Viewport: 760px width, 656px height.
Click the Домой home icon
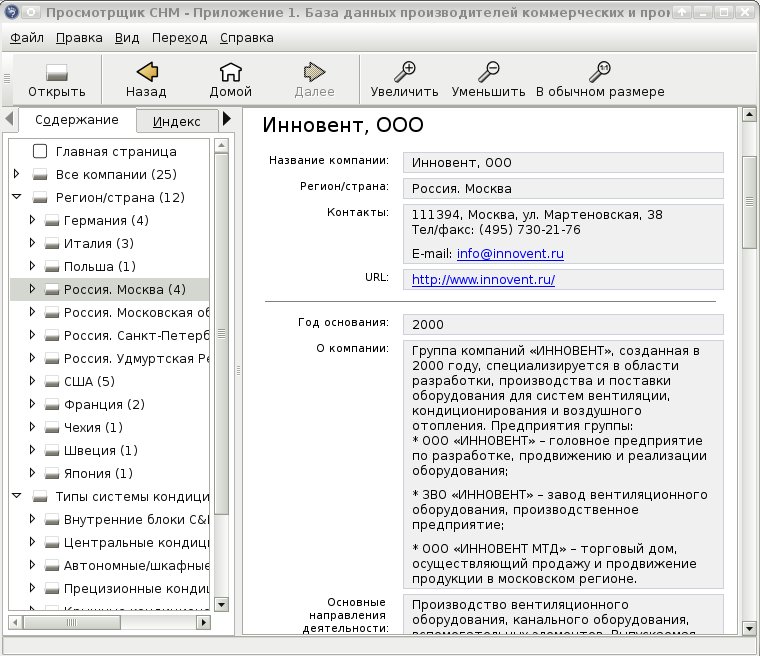[231, 72]
